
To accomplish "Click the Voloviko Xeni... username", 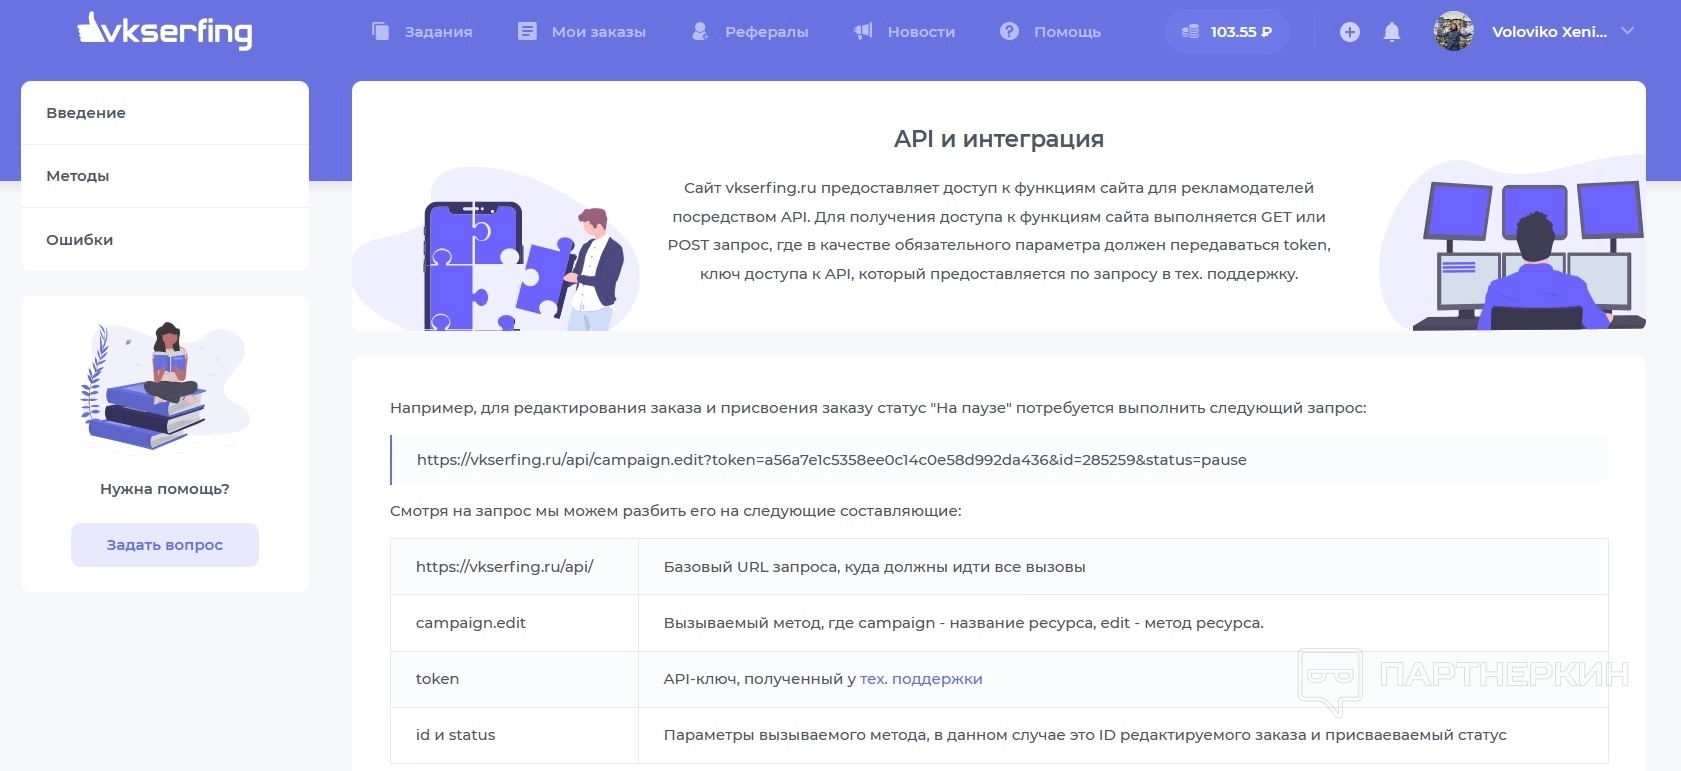I will point(1549,32).
